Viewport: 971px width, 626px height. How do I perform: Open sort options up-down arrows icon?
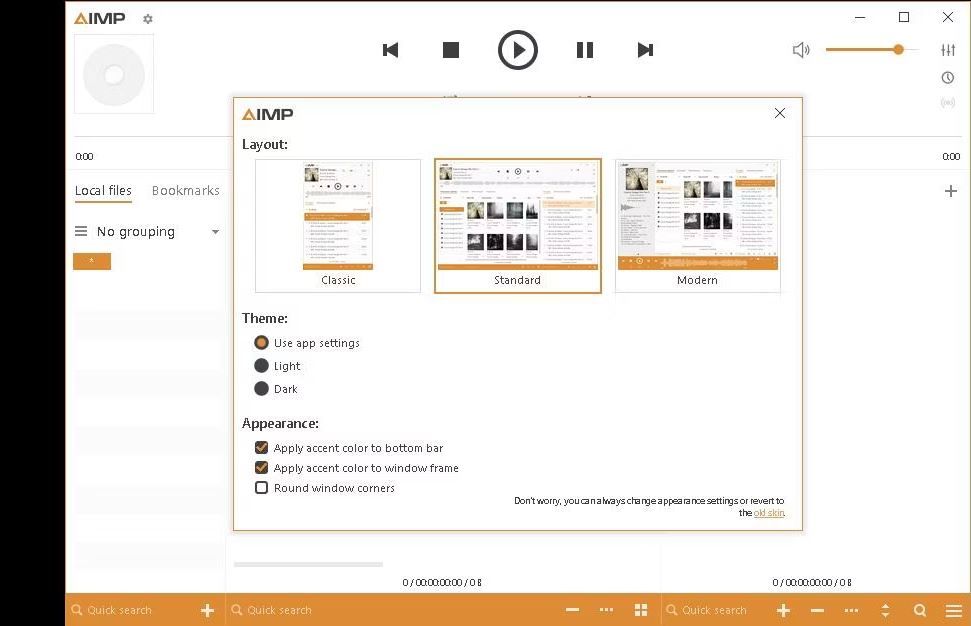coord(886,611)
